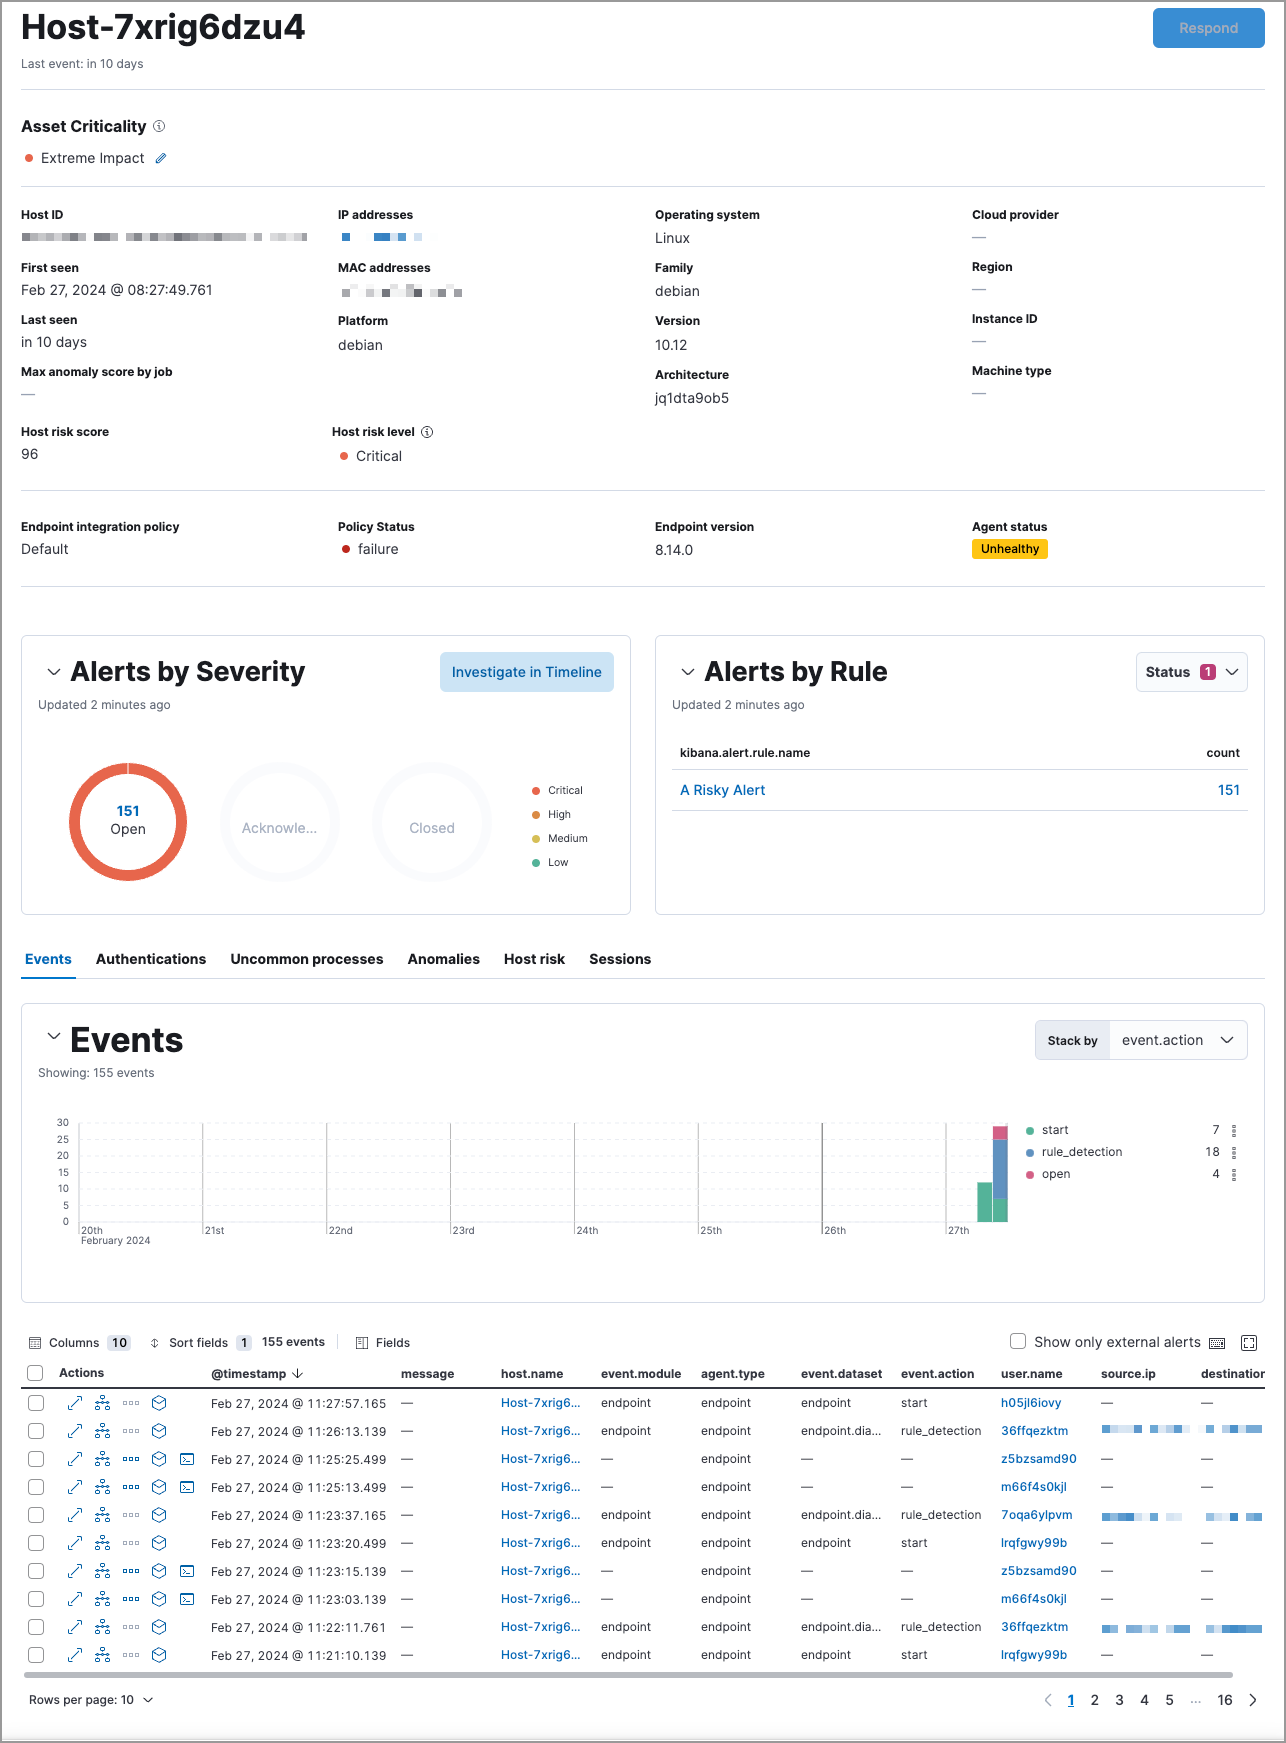1286x1743 pixels.
Task: Open options menu for rule_detection legend item
Action: coord(1234,1152)
